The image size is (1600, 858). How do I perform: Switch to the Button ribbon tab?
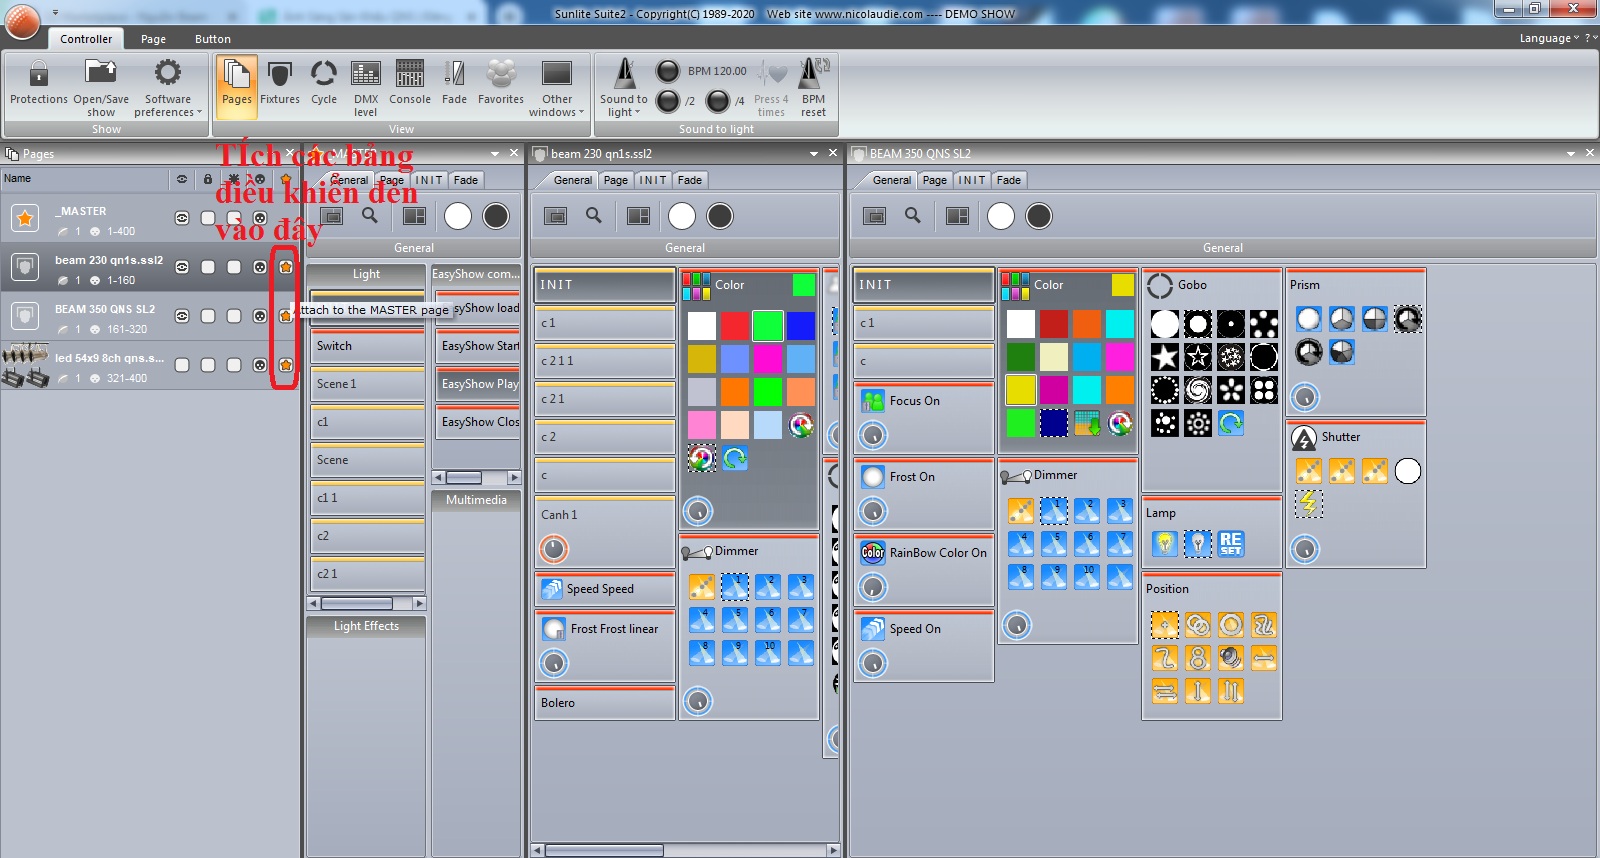pyautogui.click(x=212, y=39)
